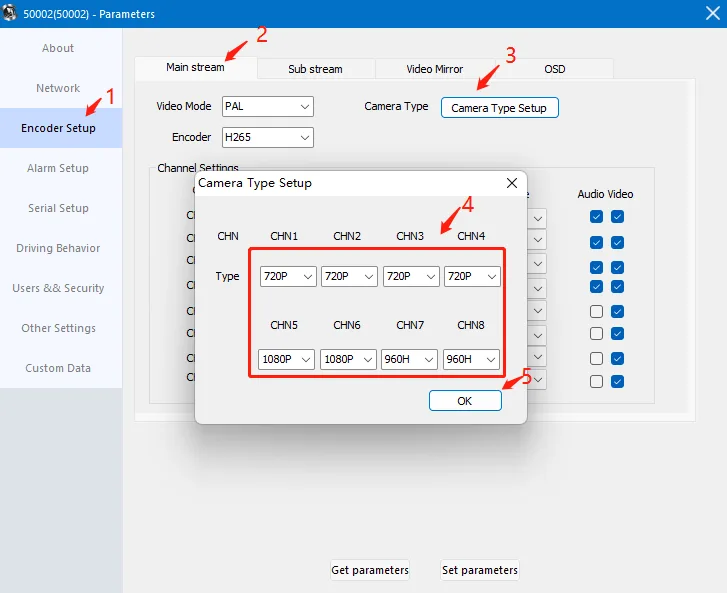Close the Camera Type Setup dialog
Screen dimensions: 727x593
click(x=511, y=183)
